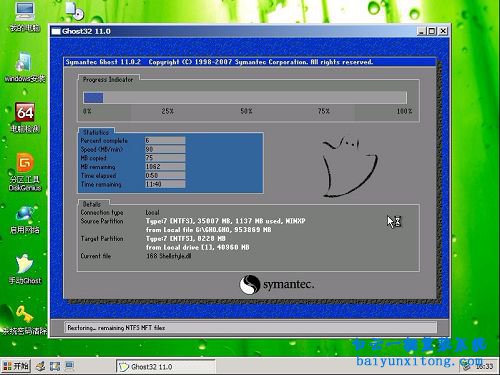The image size is (500, 375).
Task: Click the MB copied value 75
Action: point(165,158)
